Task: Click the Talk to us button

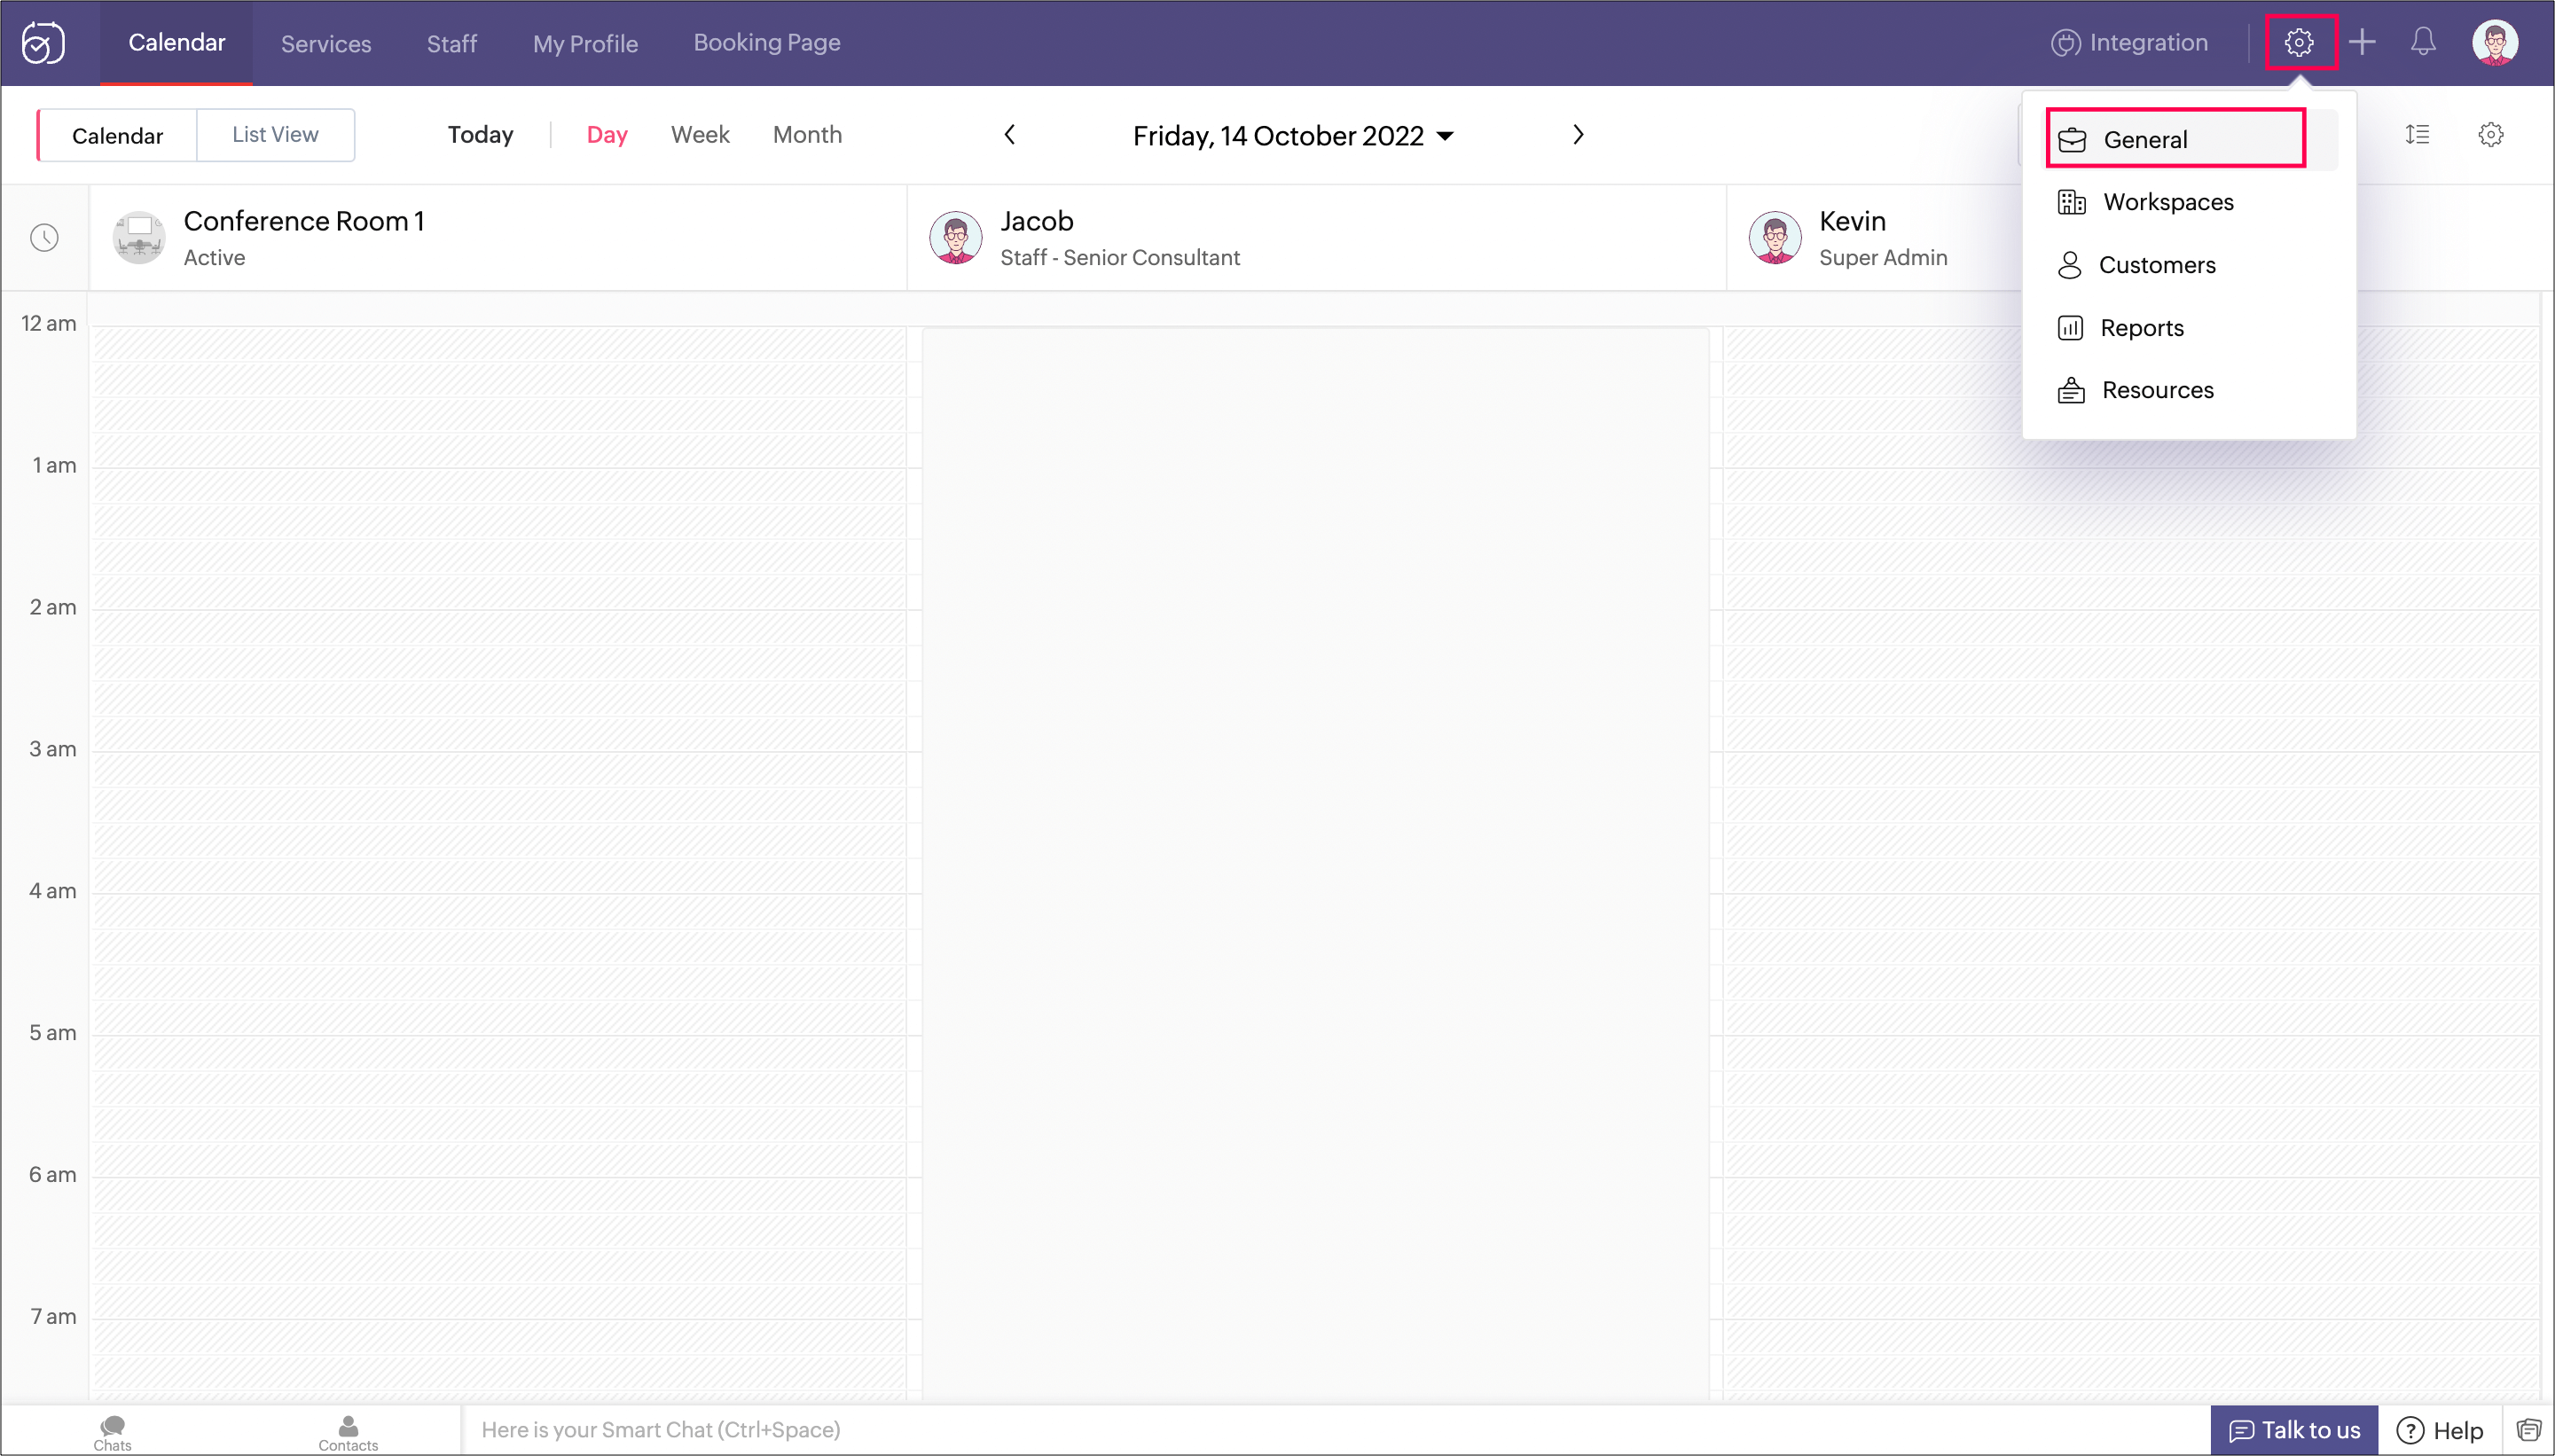Action: point(2294,1430)
